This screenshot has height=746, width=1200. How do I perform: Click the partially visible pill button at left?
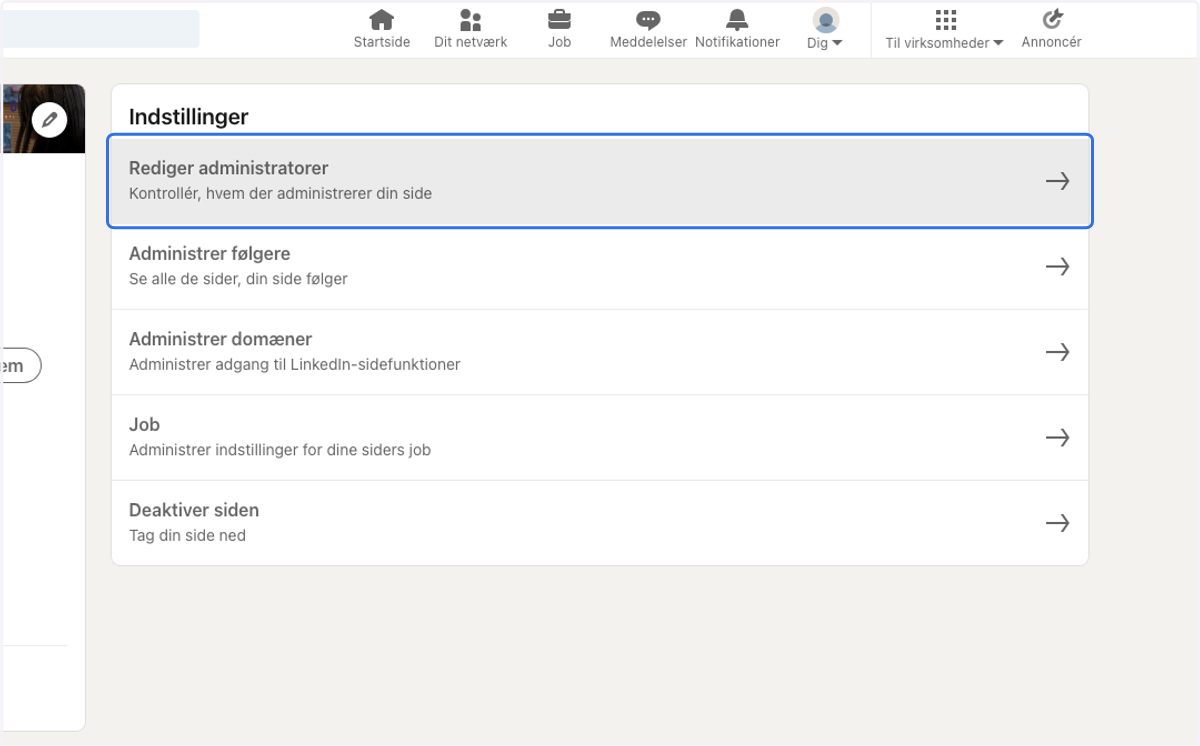click(20, 366)
